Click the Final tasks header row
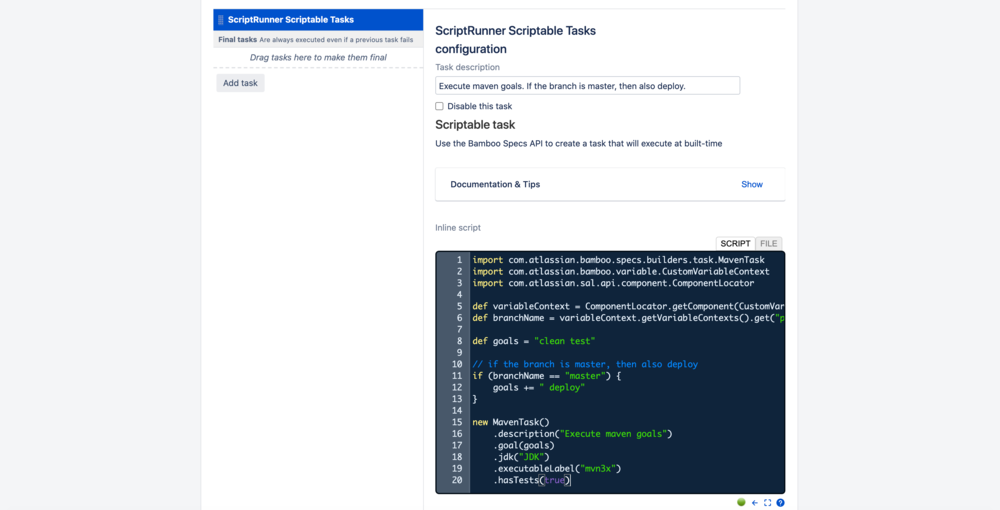 point(318,40)
